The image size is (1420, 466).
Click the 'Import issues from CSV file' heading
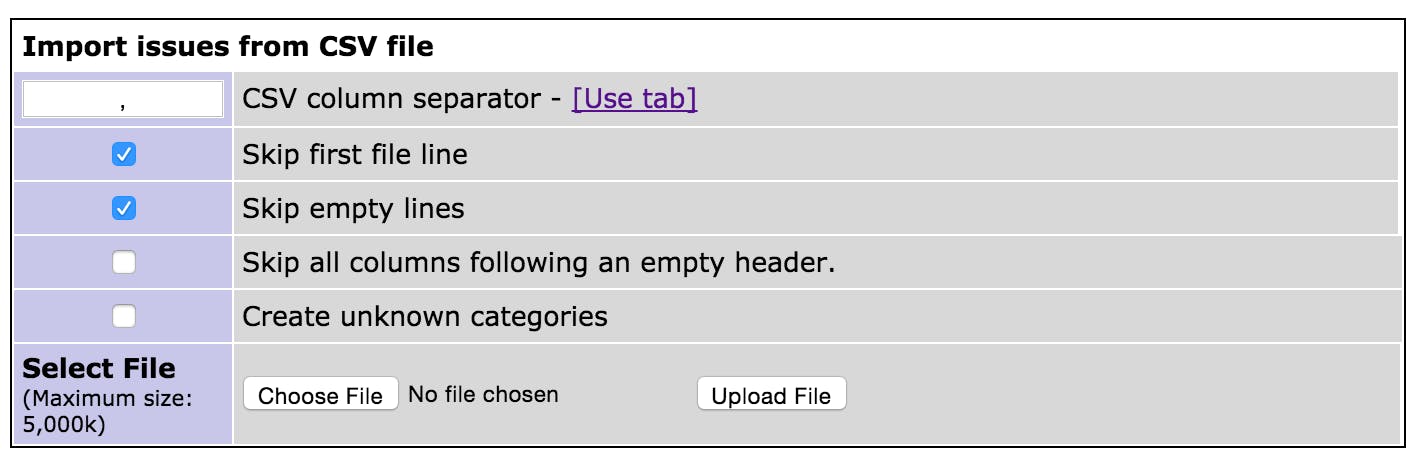(227, 46)
